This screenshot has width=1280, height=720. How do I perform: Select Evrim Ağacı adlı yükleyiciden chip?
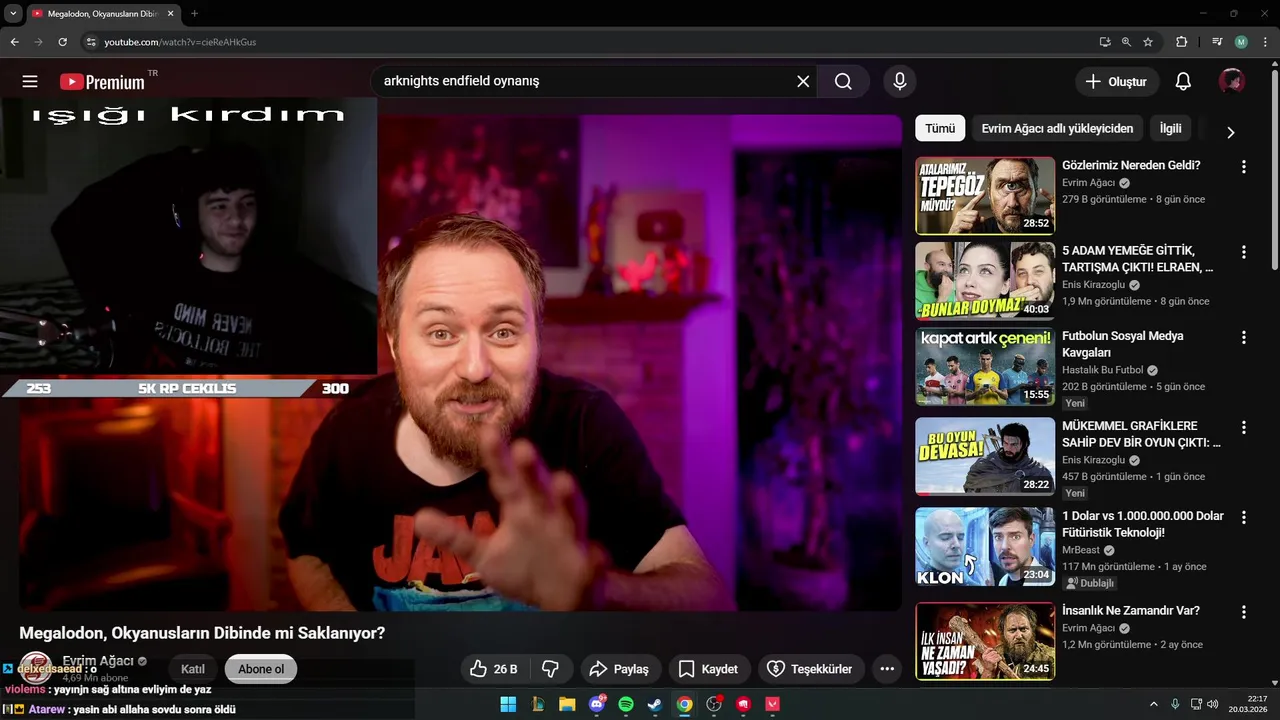coord(1057,128)
